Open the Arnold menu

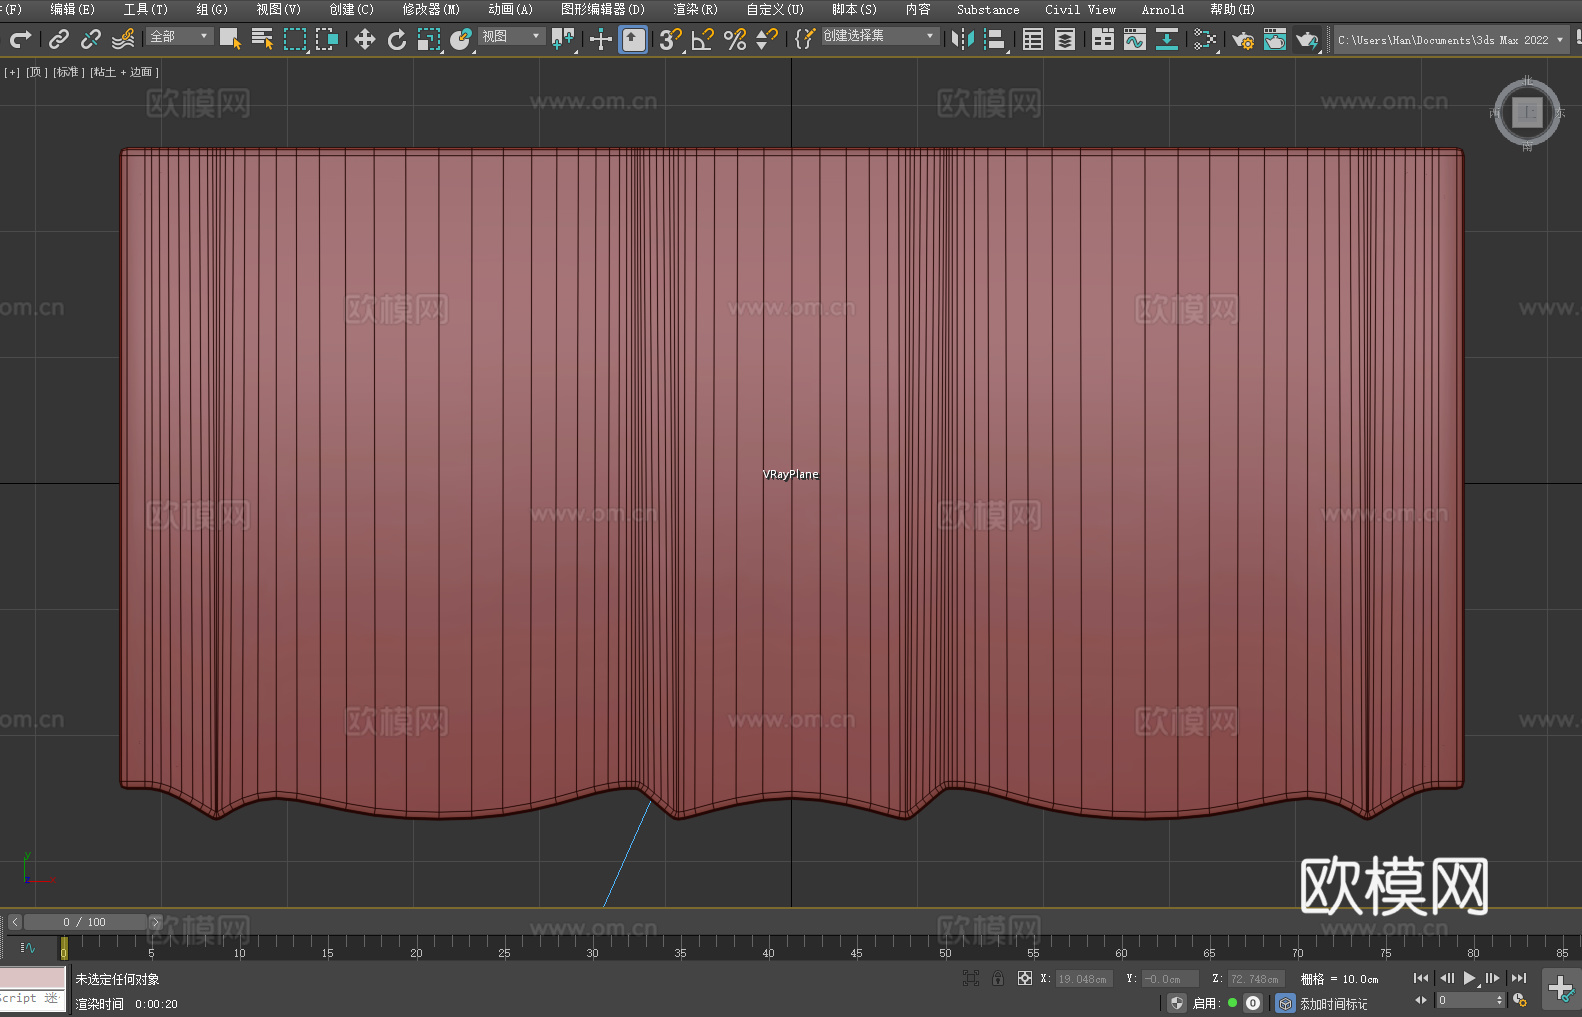point(1162,9)
